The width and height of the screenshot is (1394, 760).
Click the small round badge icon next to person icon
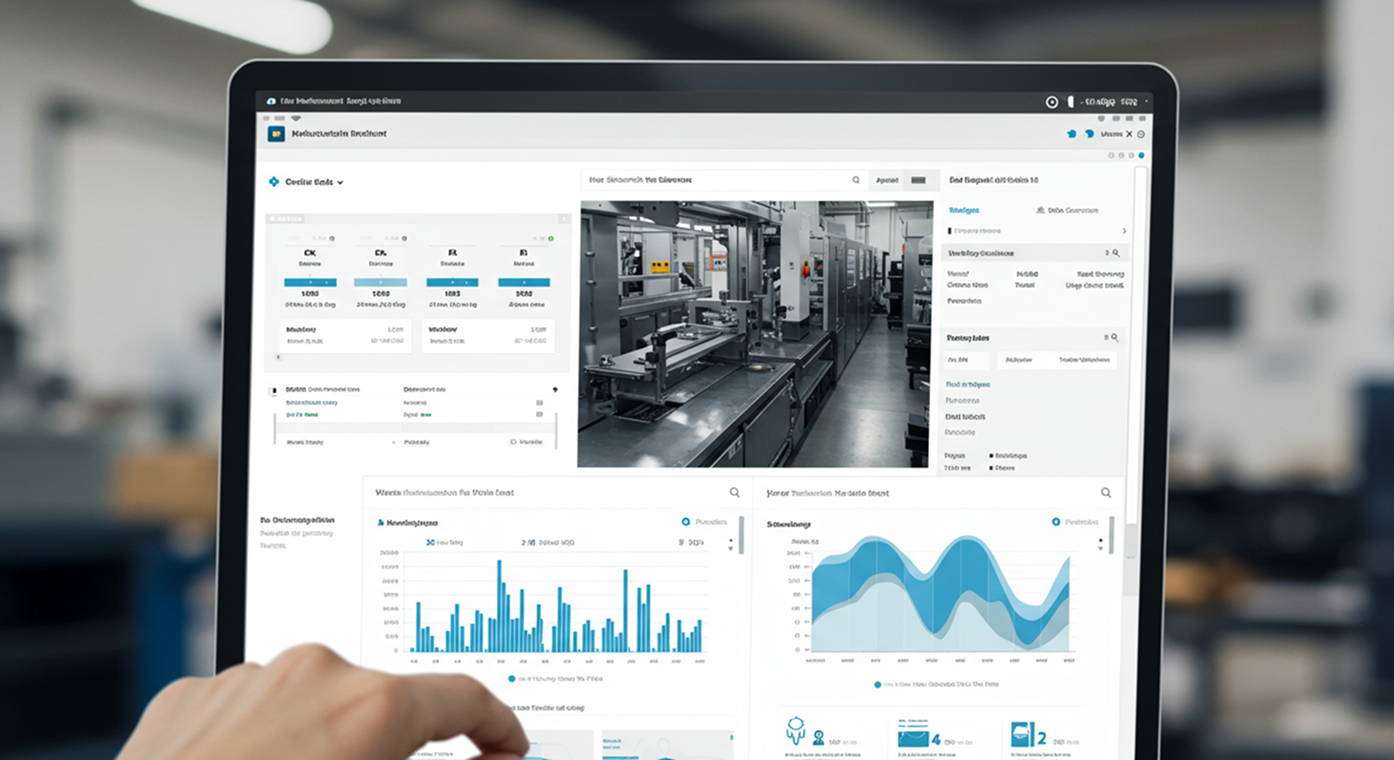(x=818, y=739)
